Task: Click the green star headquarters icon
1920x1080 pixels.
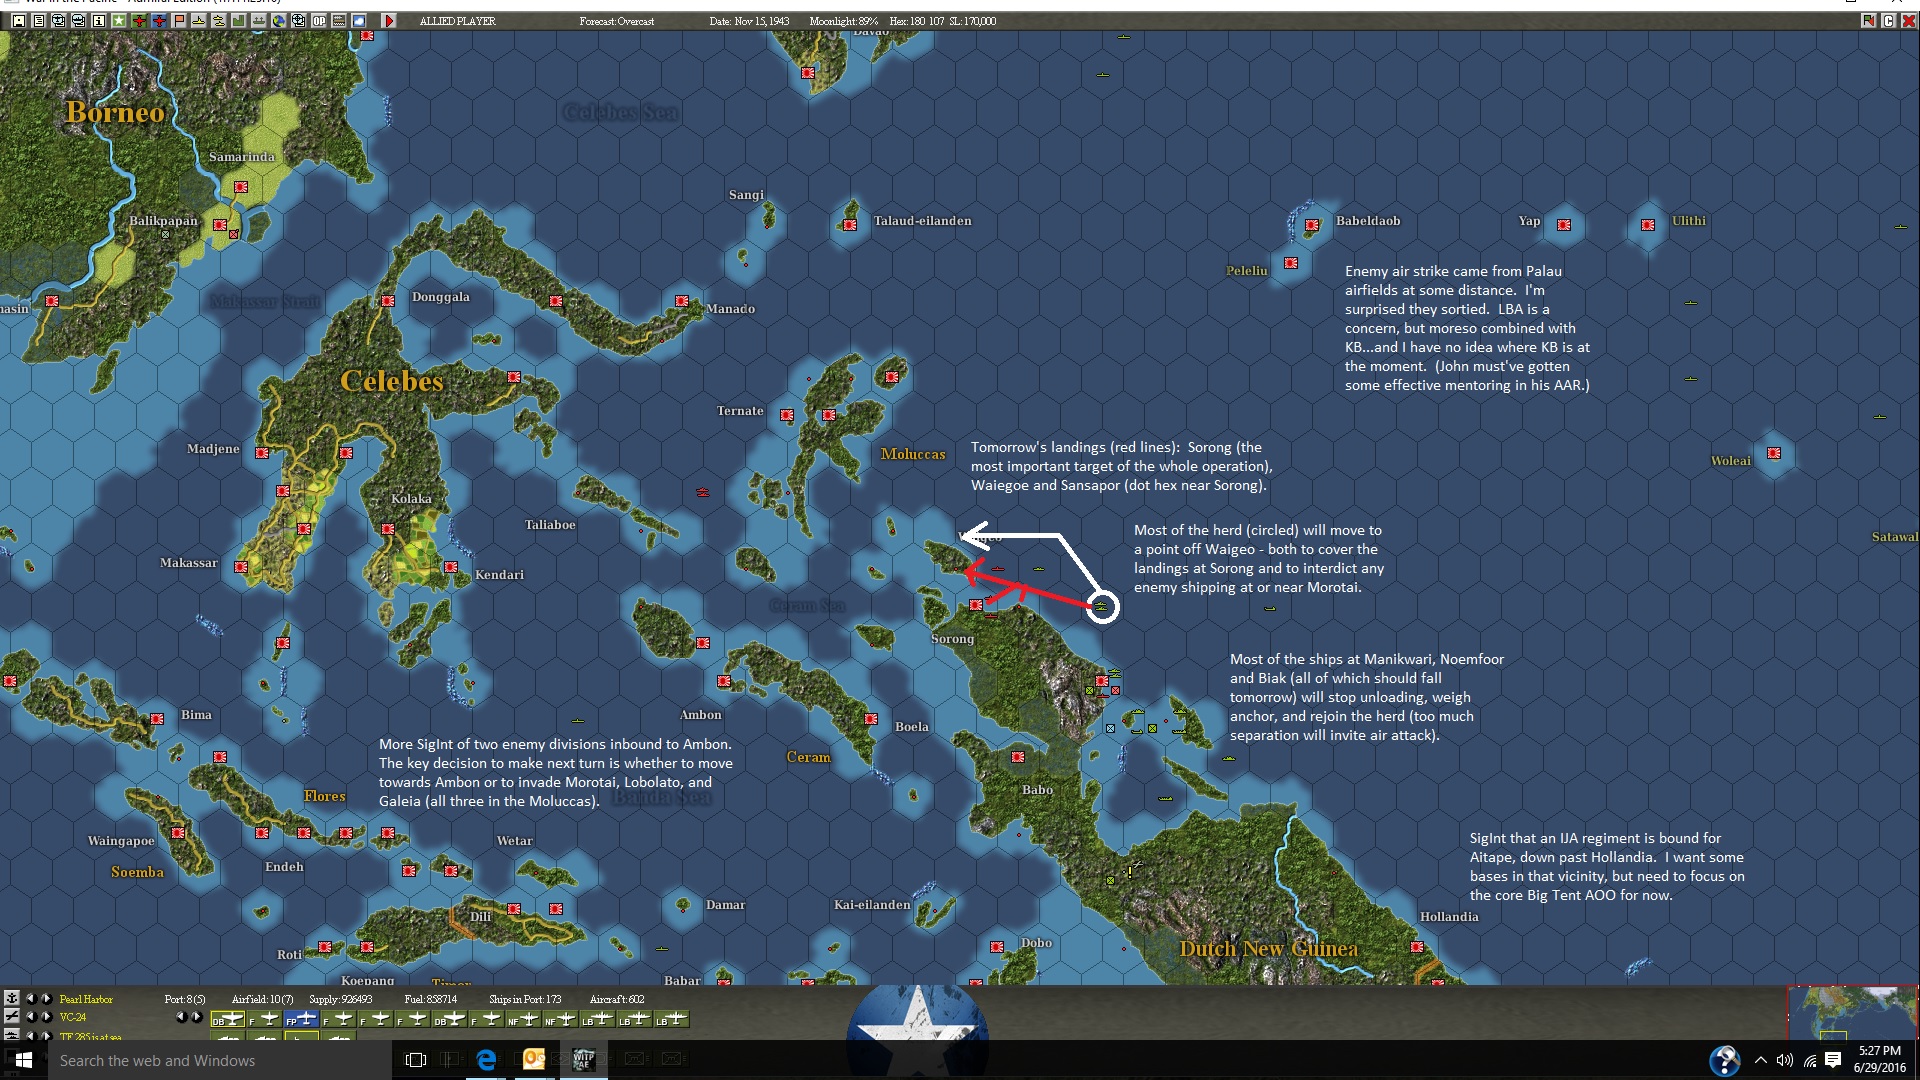Action: click(119, 21)
